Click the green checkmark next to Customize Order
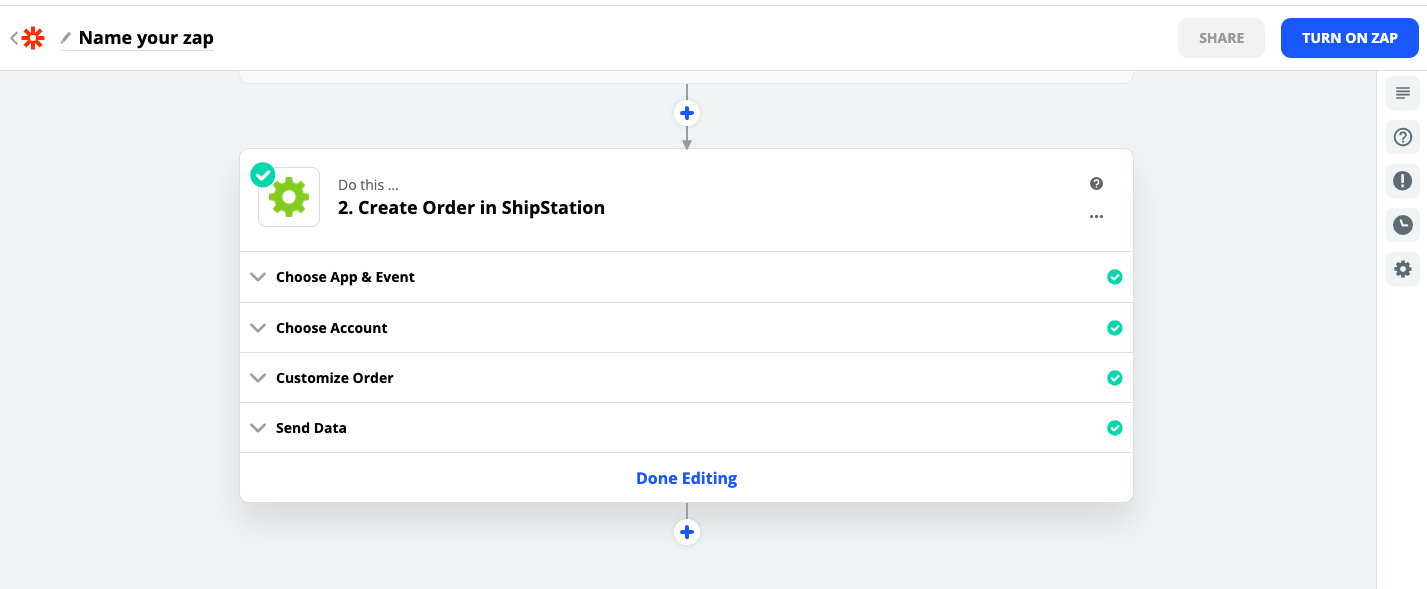The width and height of the screenshot is (1427, 589). (x=1115, y=378)
